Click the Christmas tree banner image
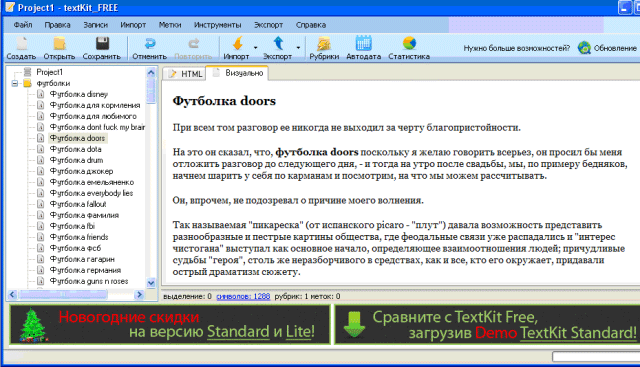640x367 pixels. (33, 325)
